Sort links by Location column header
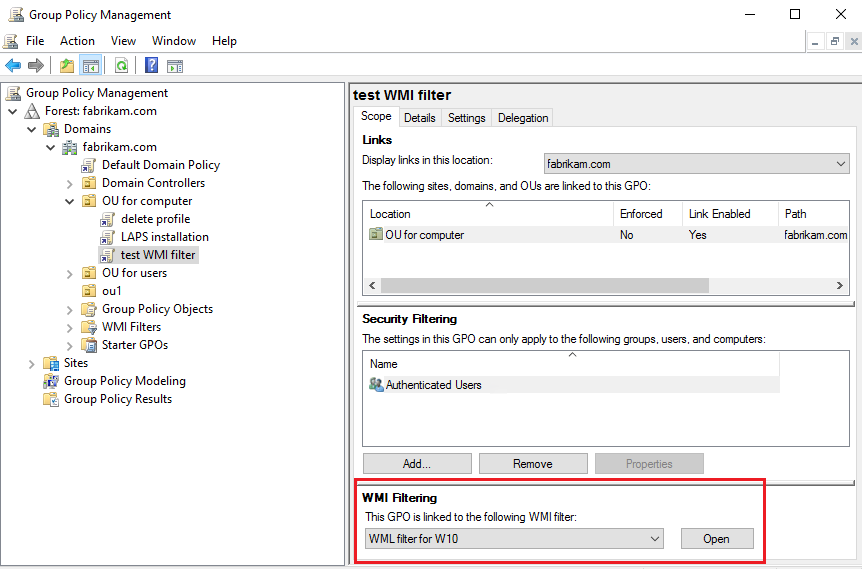The image size is (862, 569). click(x=489, y=214)
